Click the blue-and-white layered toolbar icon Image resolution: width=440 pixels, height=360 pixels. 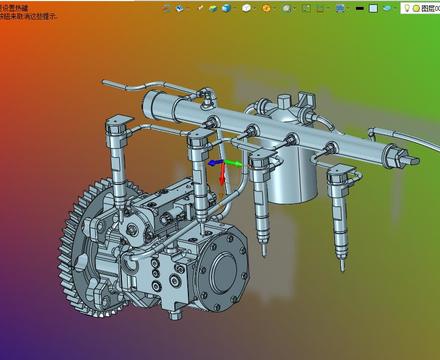pos(180,8)
